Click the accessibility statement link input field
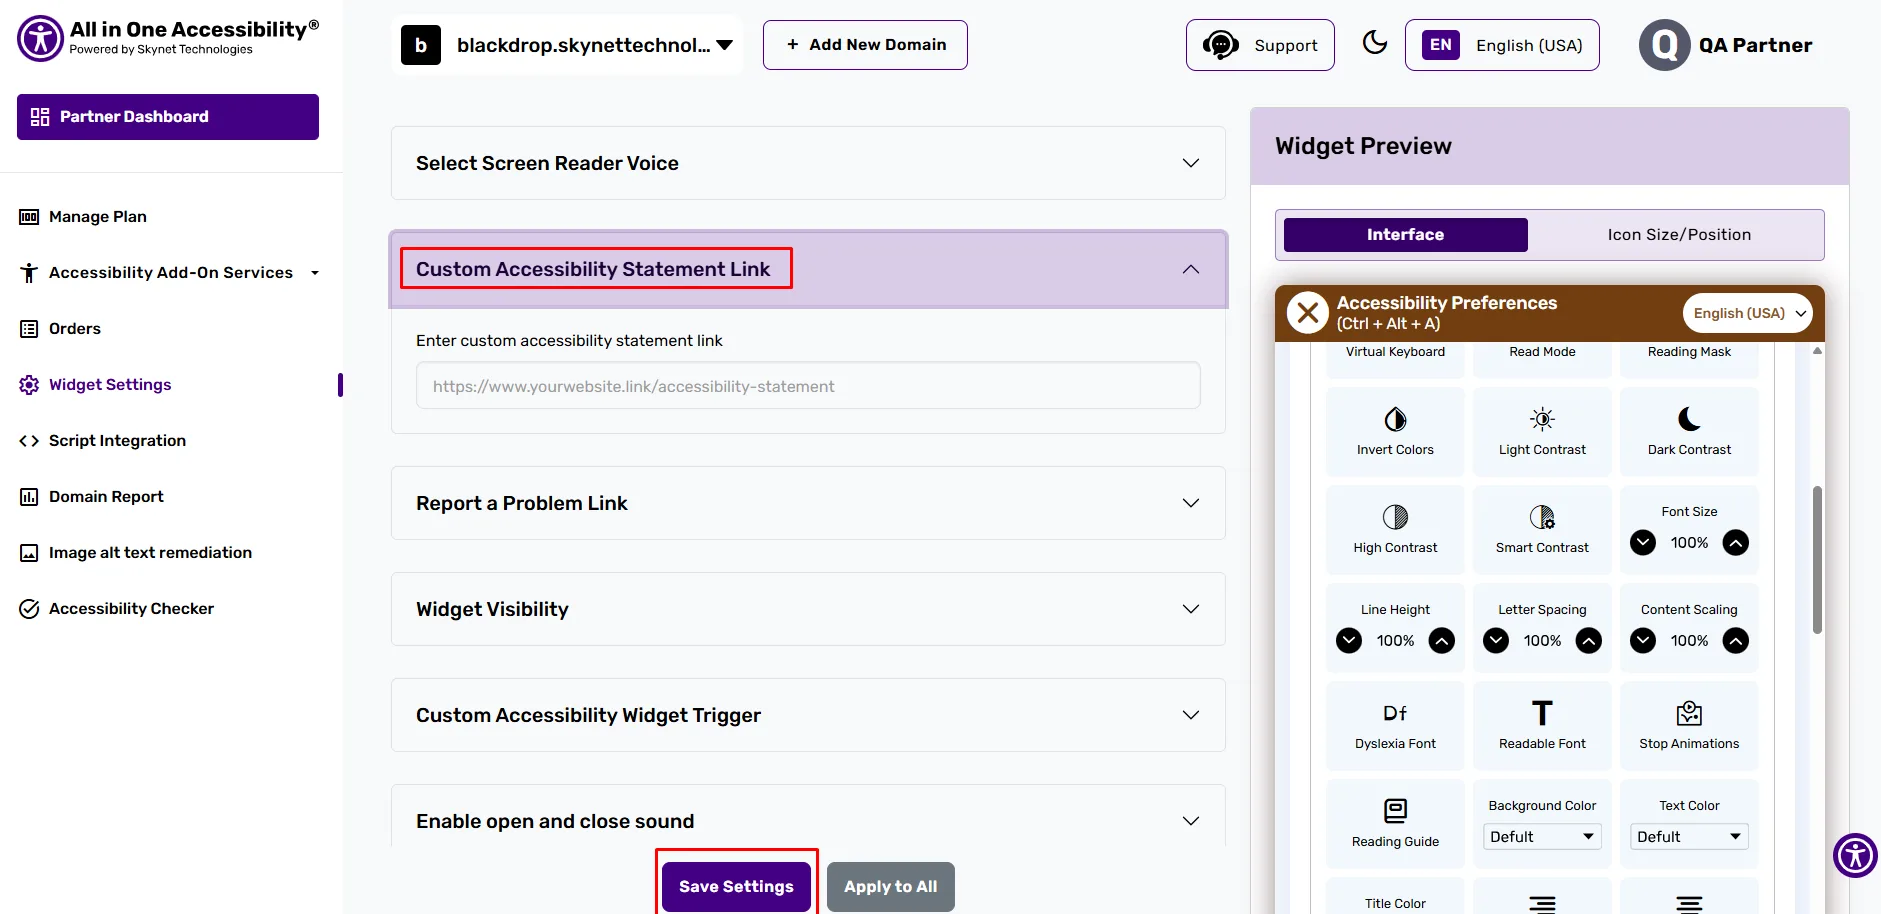Screen dimensions: 1881x914 808,386
